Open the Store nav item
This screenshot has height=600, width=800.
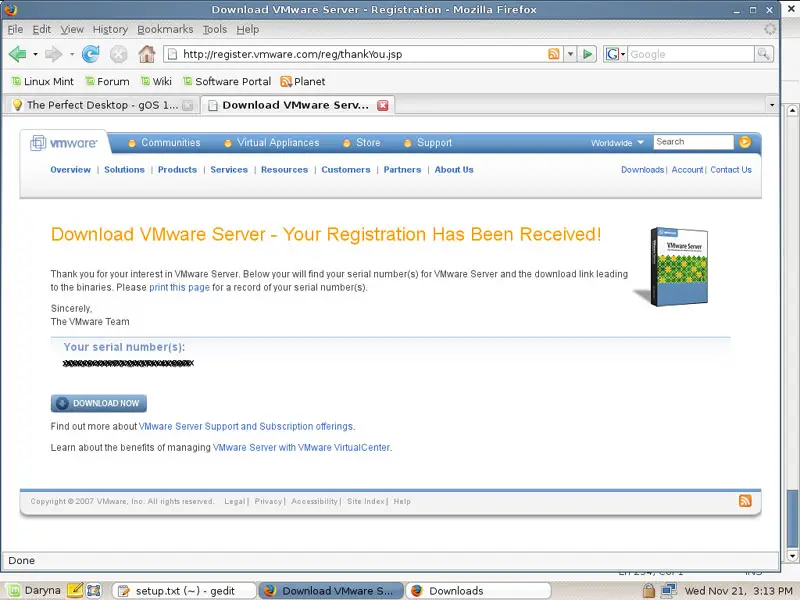[362, 143]
